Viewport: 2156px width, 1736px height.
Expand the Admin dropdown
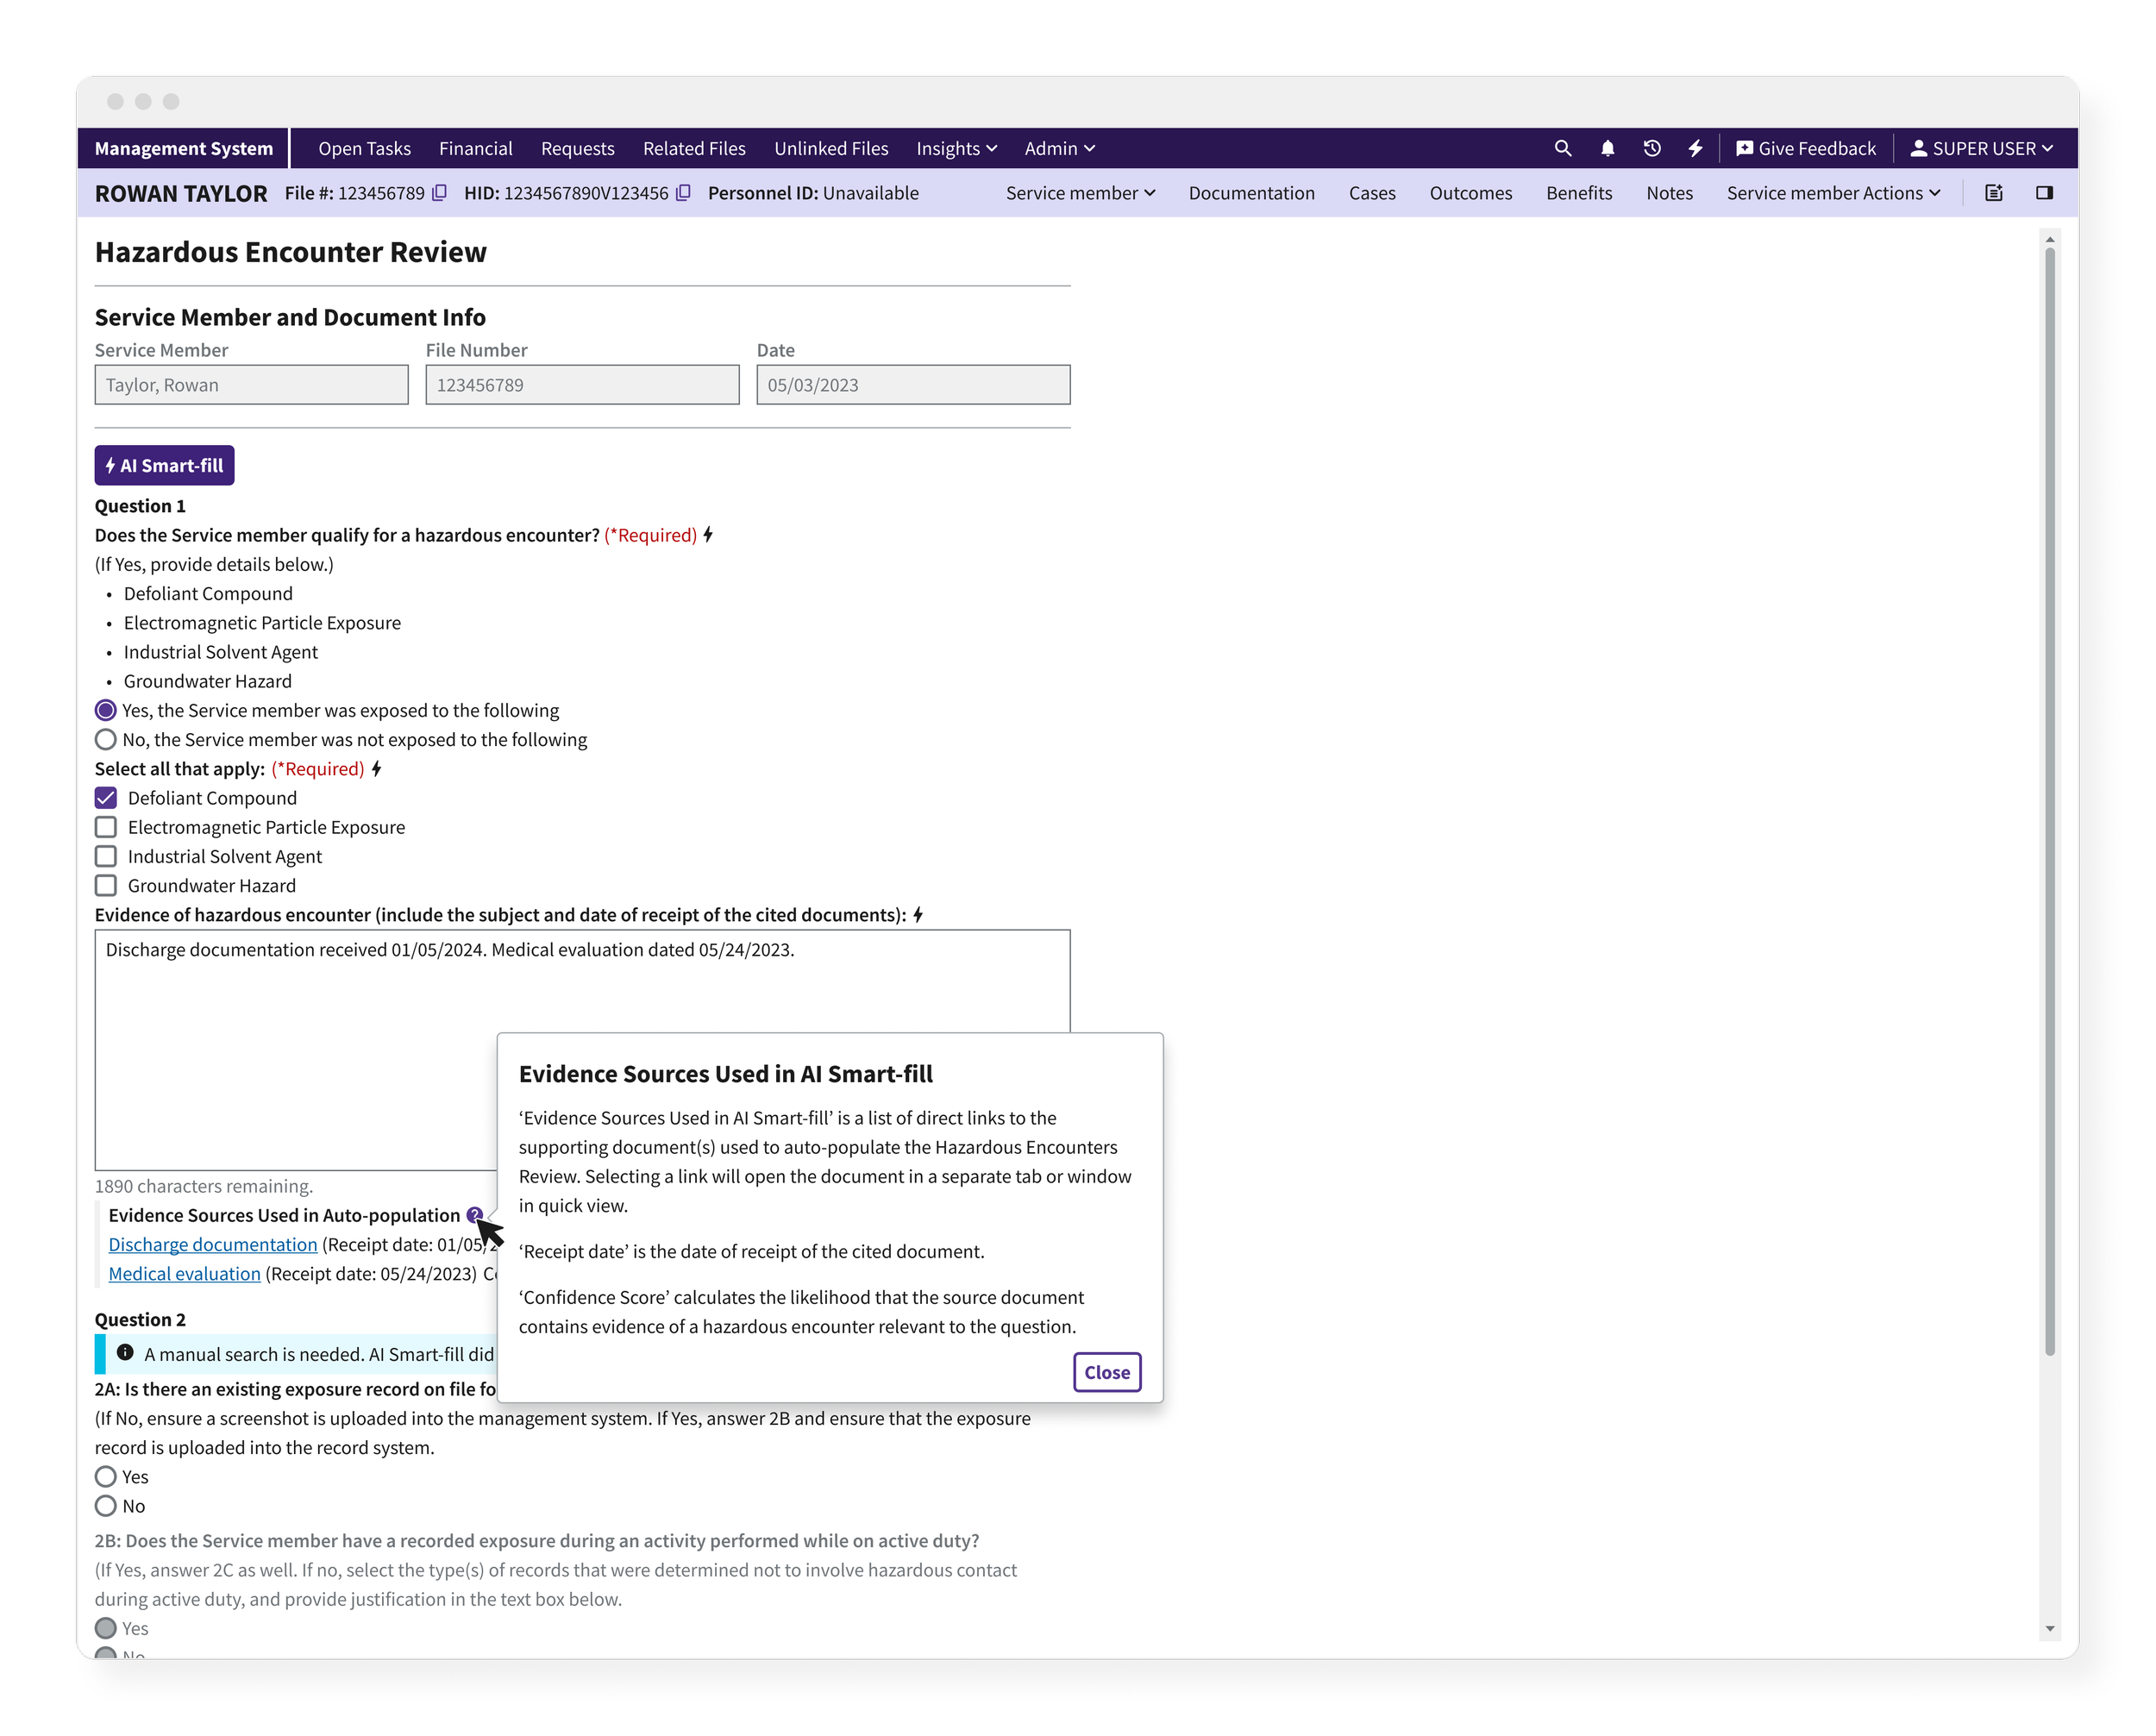[x=1059, y=148]
